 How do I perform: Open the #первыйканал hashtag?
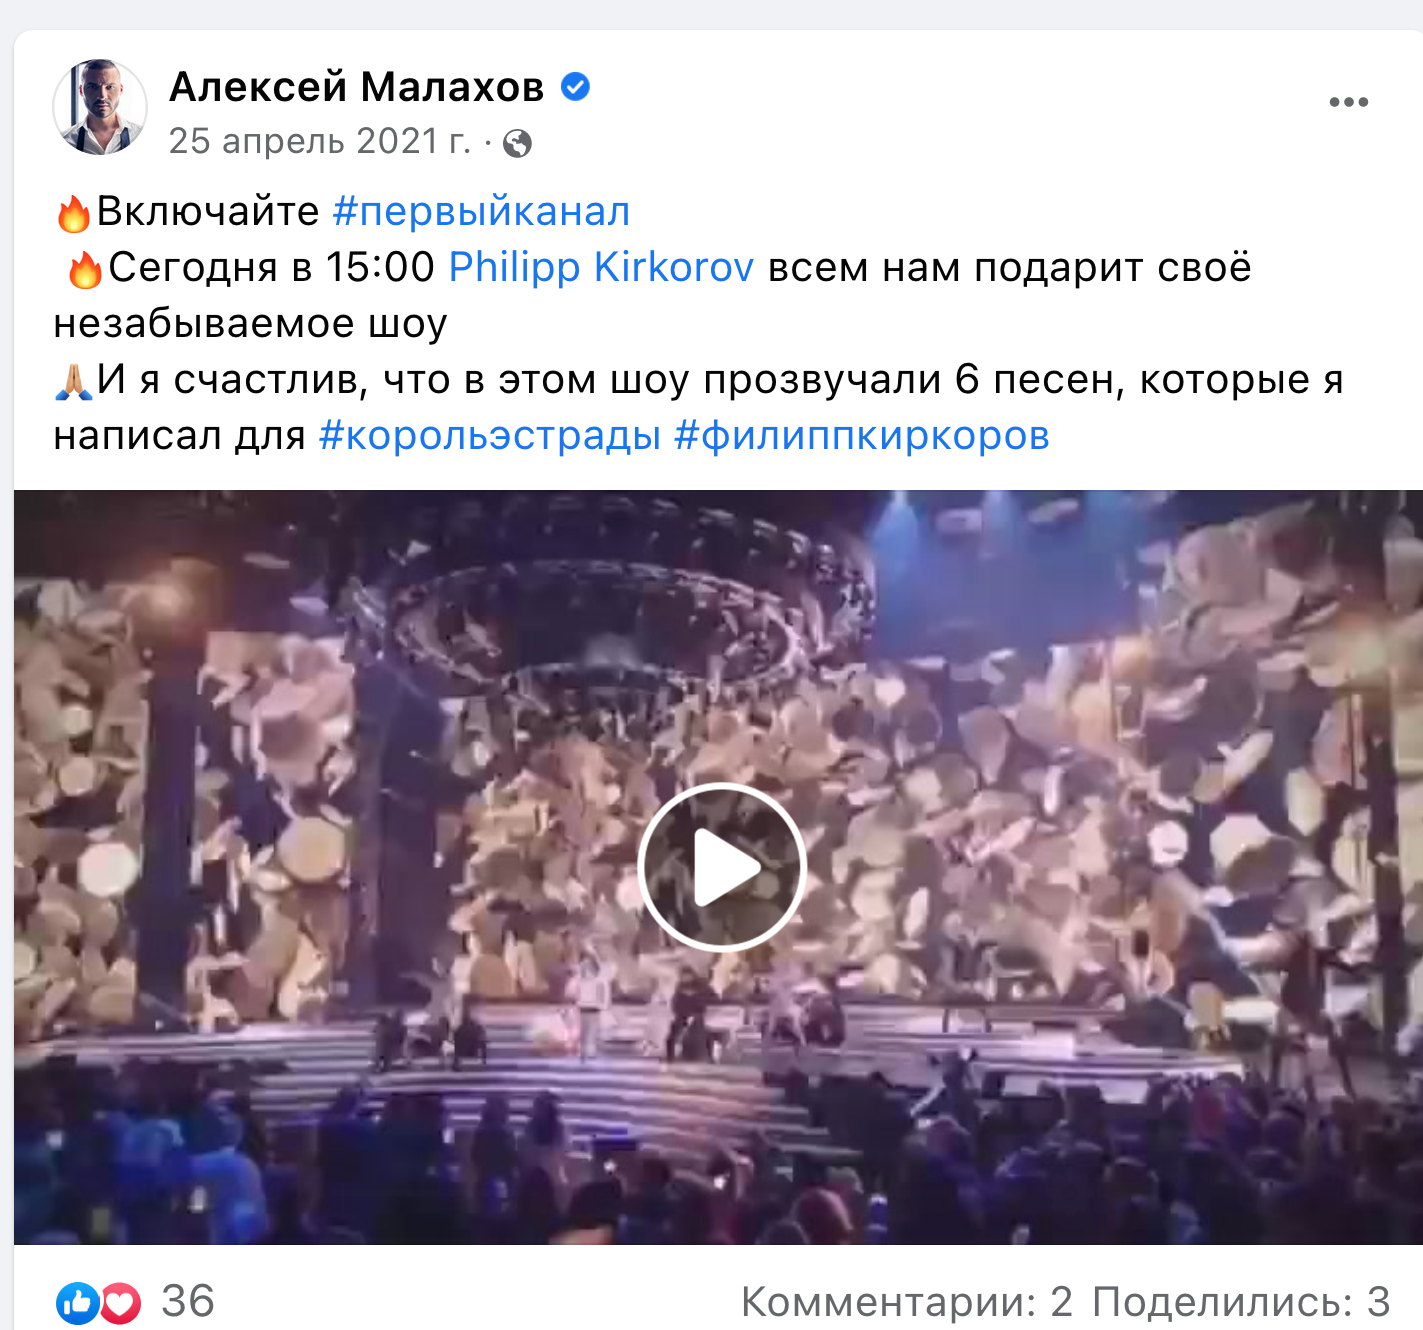pyautogui.click(x=481, y=212)
